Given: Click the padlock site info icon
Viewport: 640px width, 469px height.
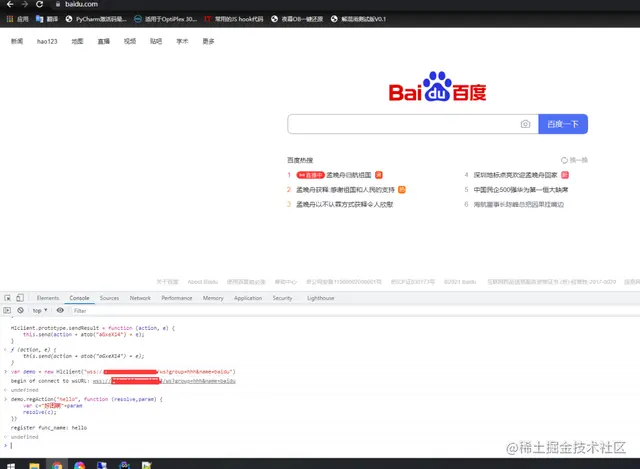Looking at the screenshot, I should [x=58, y=4].
